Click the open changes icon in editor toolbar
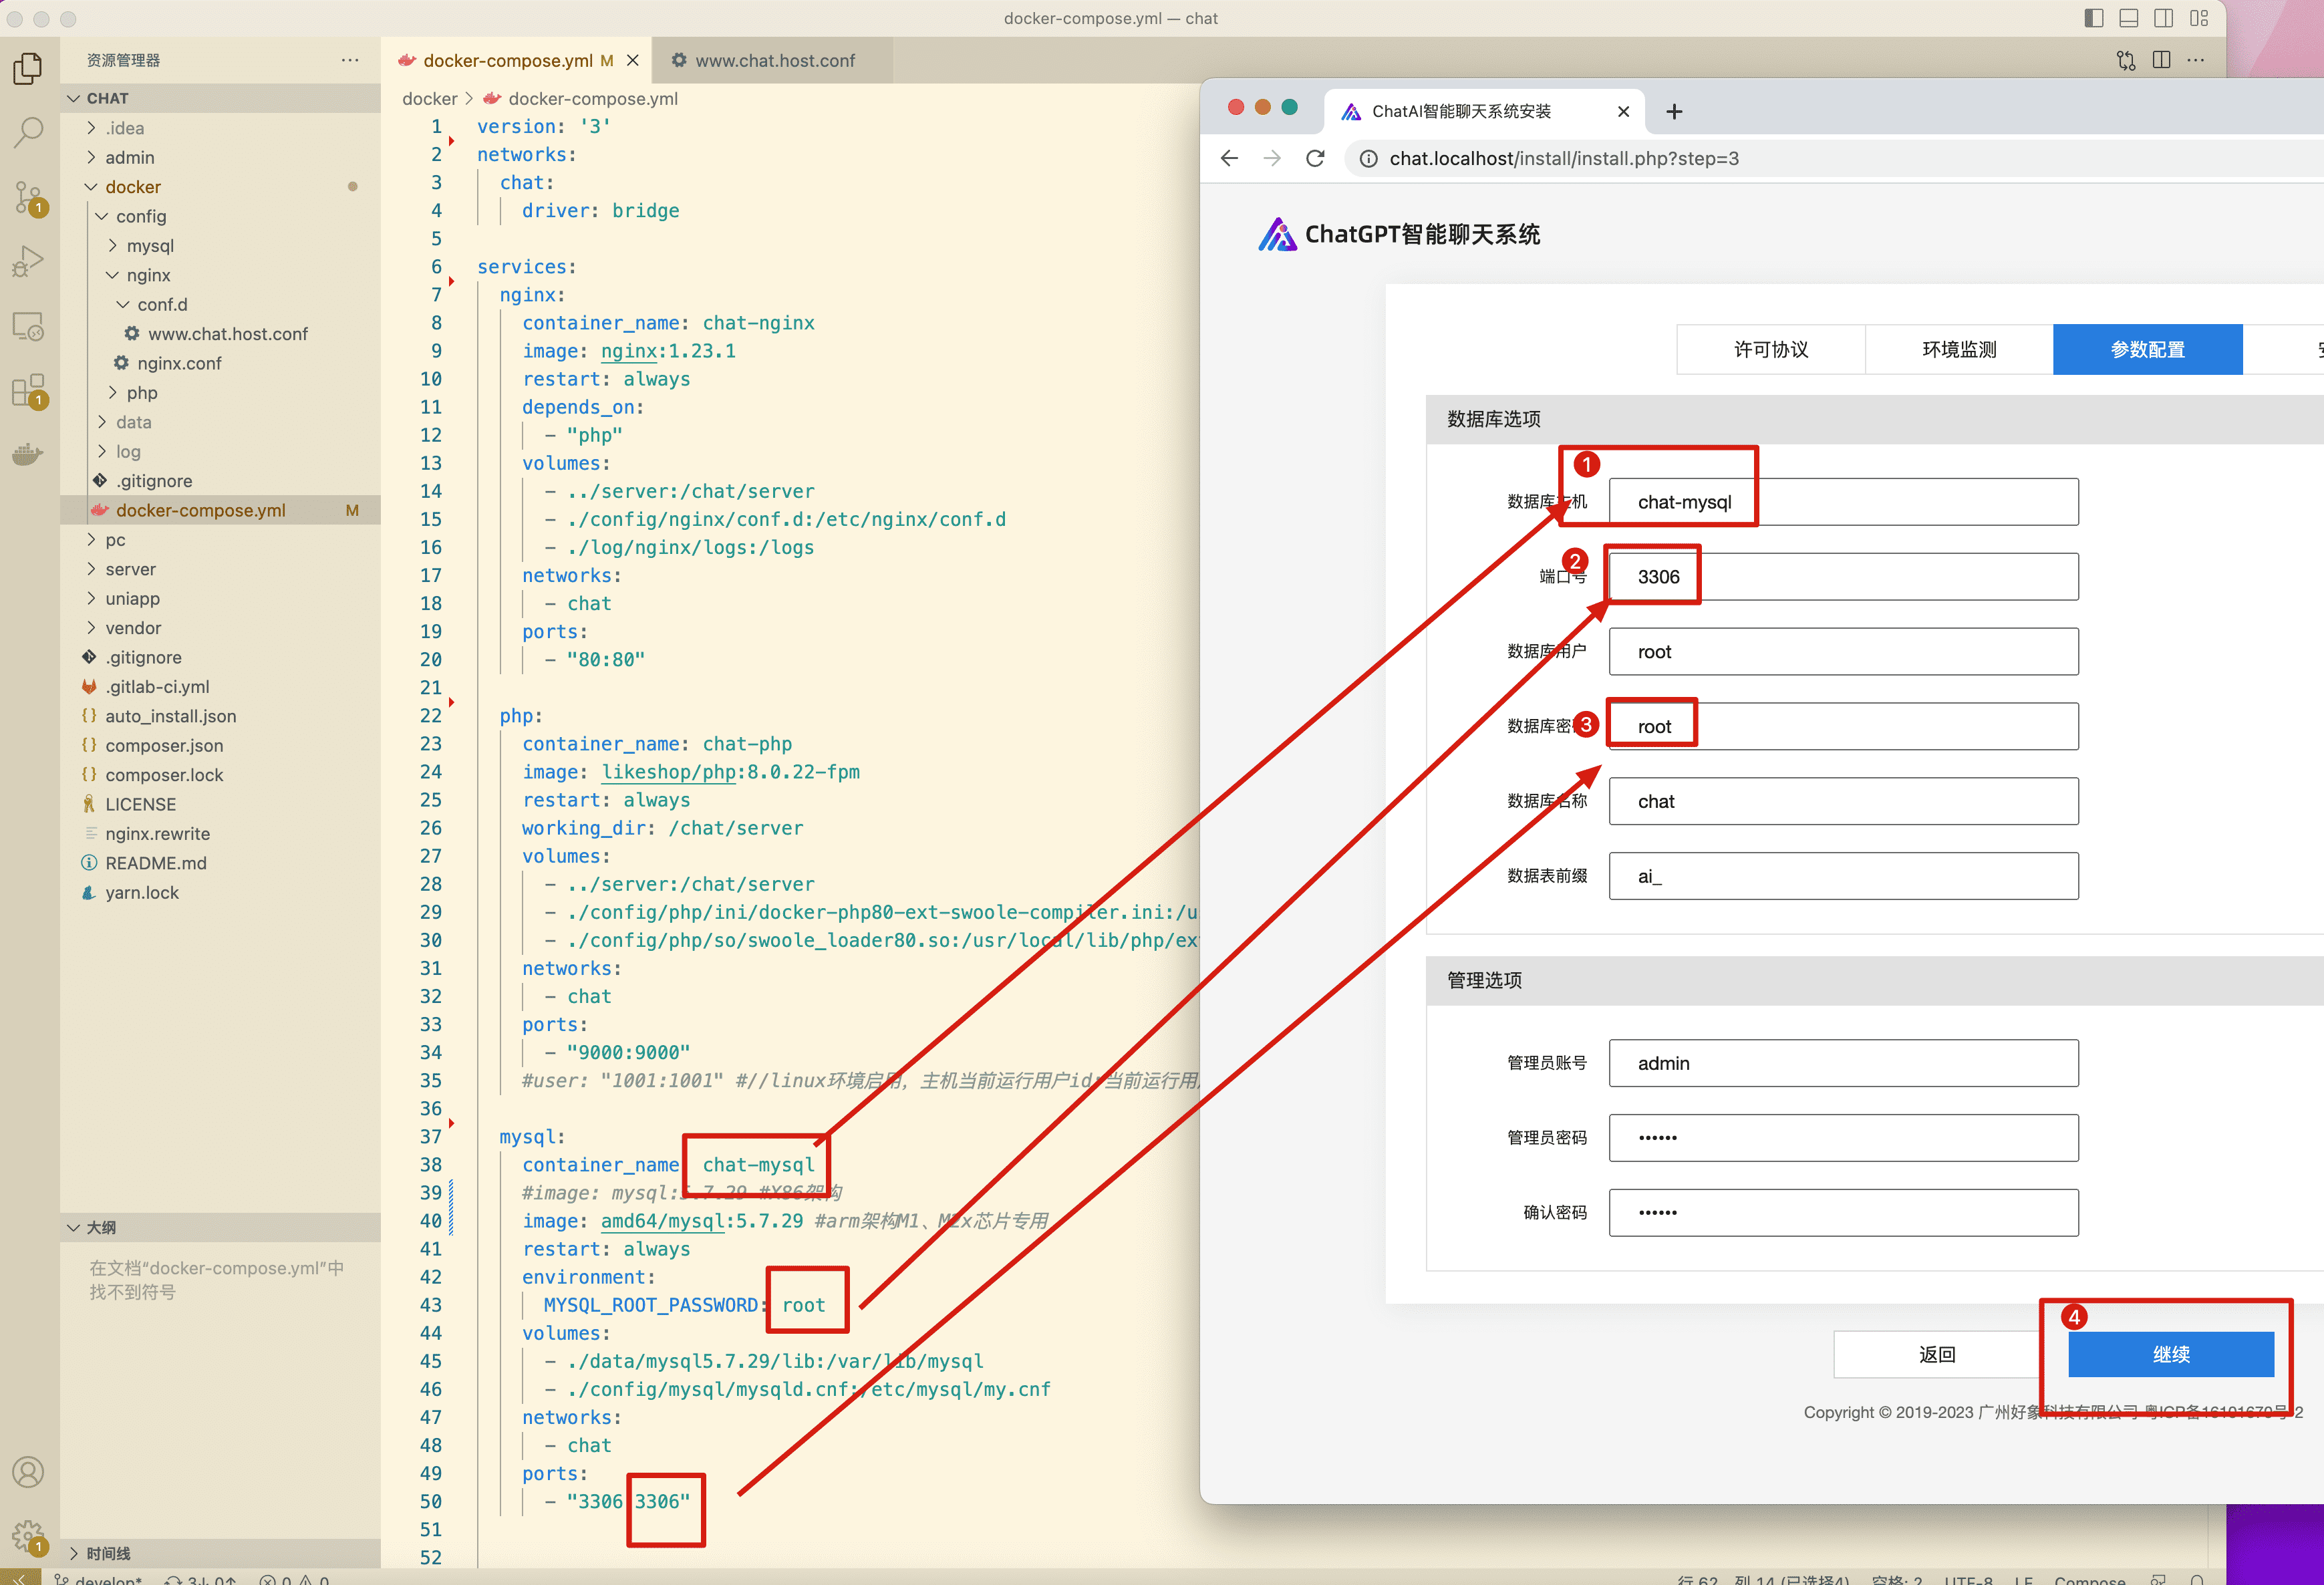2324x1585 pixels. point(2126,60)
